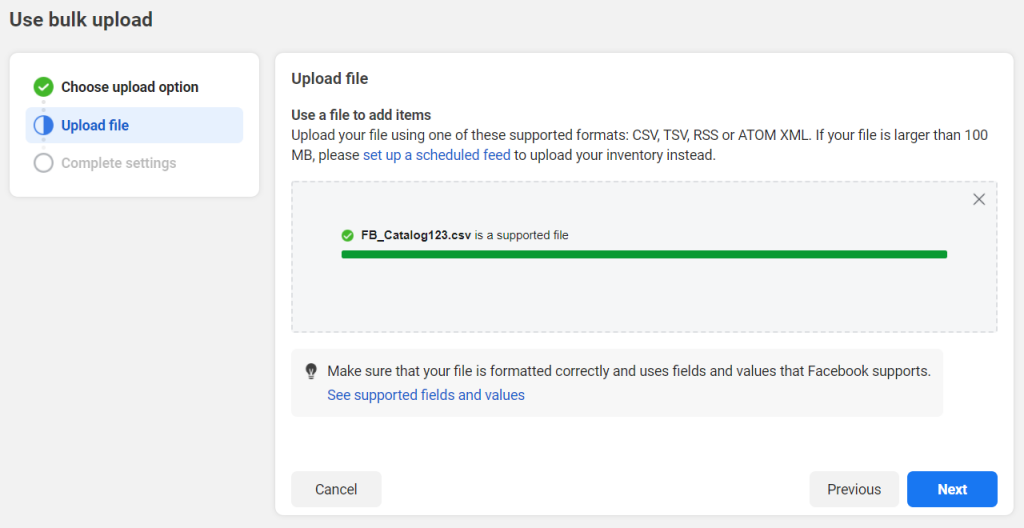Click the green upload progress bar

tap(644, 254)
